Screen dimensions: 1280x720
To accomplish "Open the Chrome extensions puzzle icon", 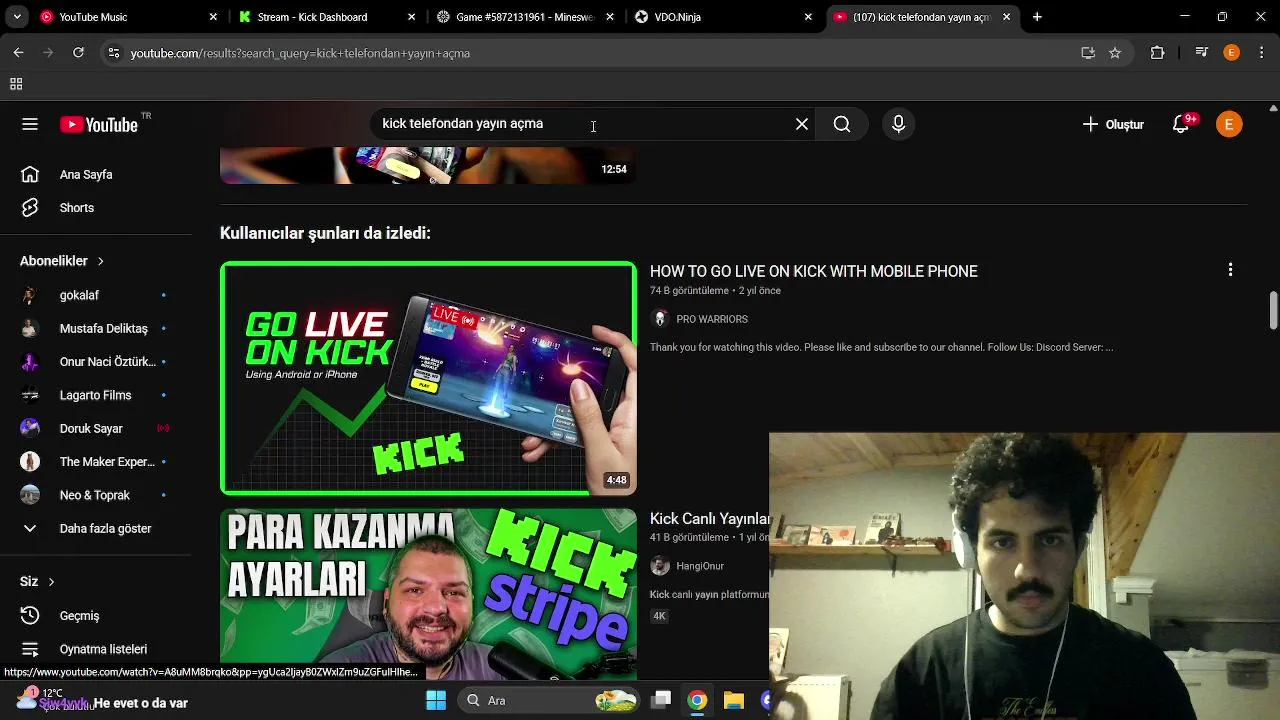I will [1157, 53].
